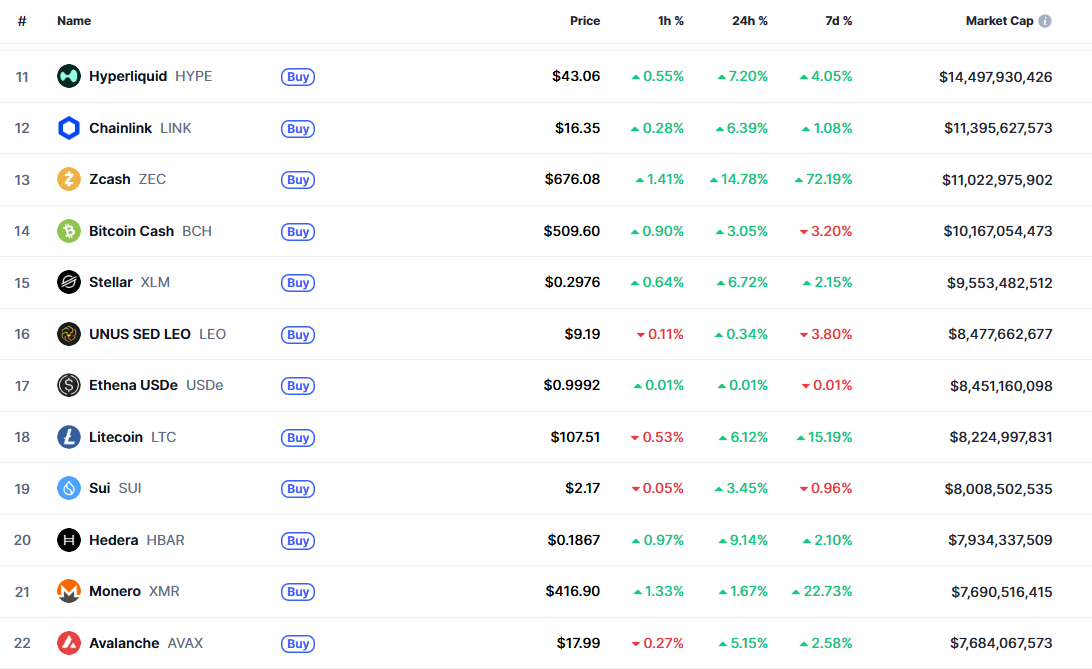Click the Litecoin logo icon
1092x669 pixels.
pyautogui.click(x=69, y=437)
